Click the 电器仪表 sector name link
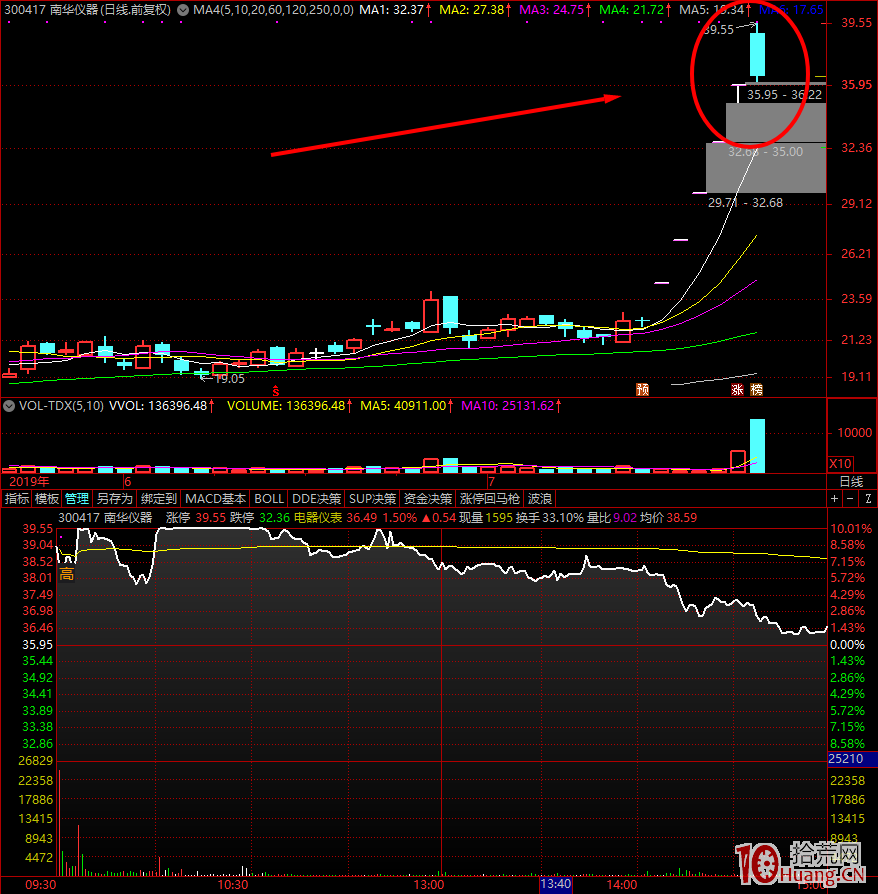878x894 pixels. 318,518
